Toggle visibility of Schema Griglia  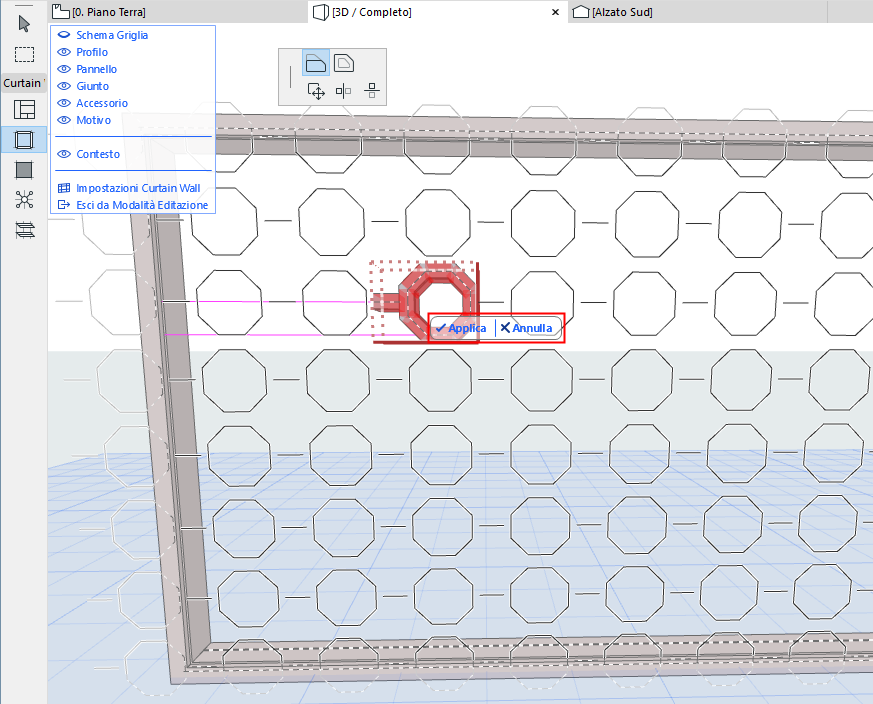(62, 34)
